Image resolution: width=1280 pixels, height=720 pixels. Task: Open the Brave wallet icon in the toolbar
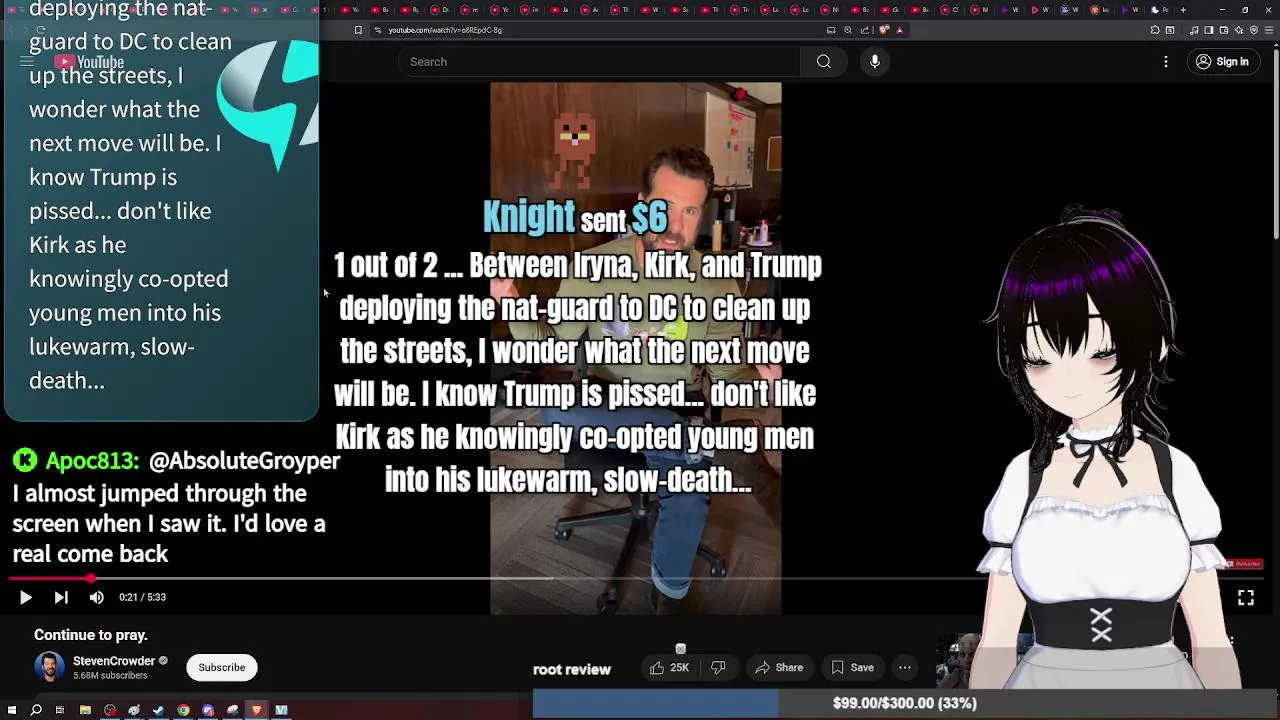pos(1224,30)
